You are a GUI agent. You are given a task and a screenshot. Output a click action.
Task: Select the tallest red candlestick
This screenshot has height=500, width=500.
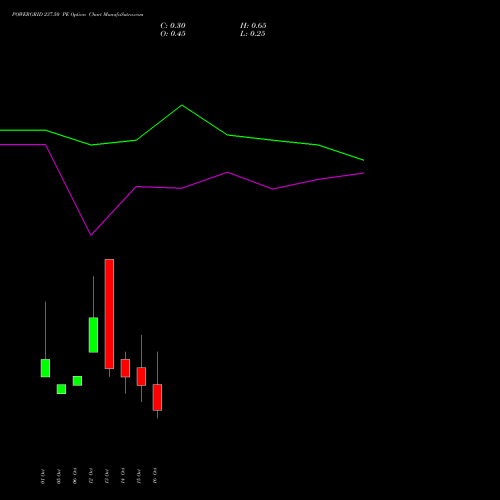[109, 314]
